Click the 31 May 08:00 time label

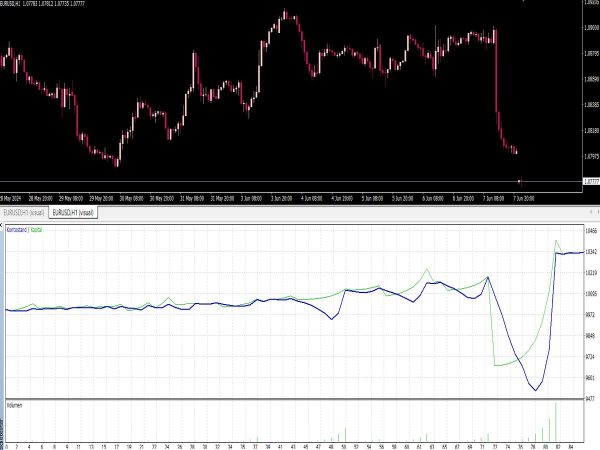192,199
